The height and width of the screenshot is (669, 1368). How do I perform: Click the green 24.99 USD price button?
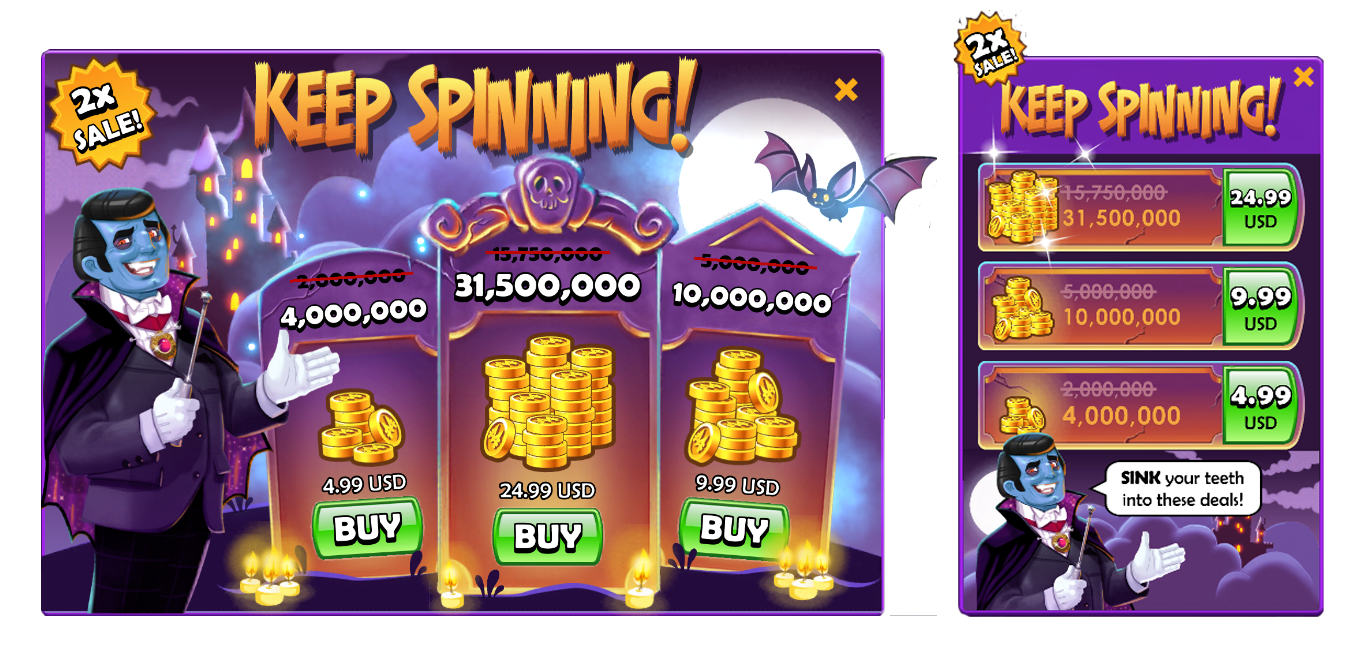pos(1260,208)
